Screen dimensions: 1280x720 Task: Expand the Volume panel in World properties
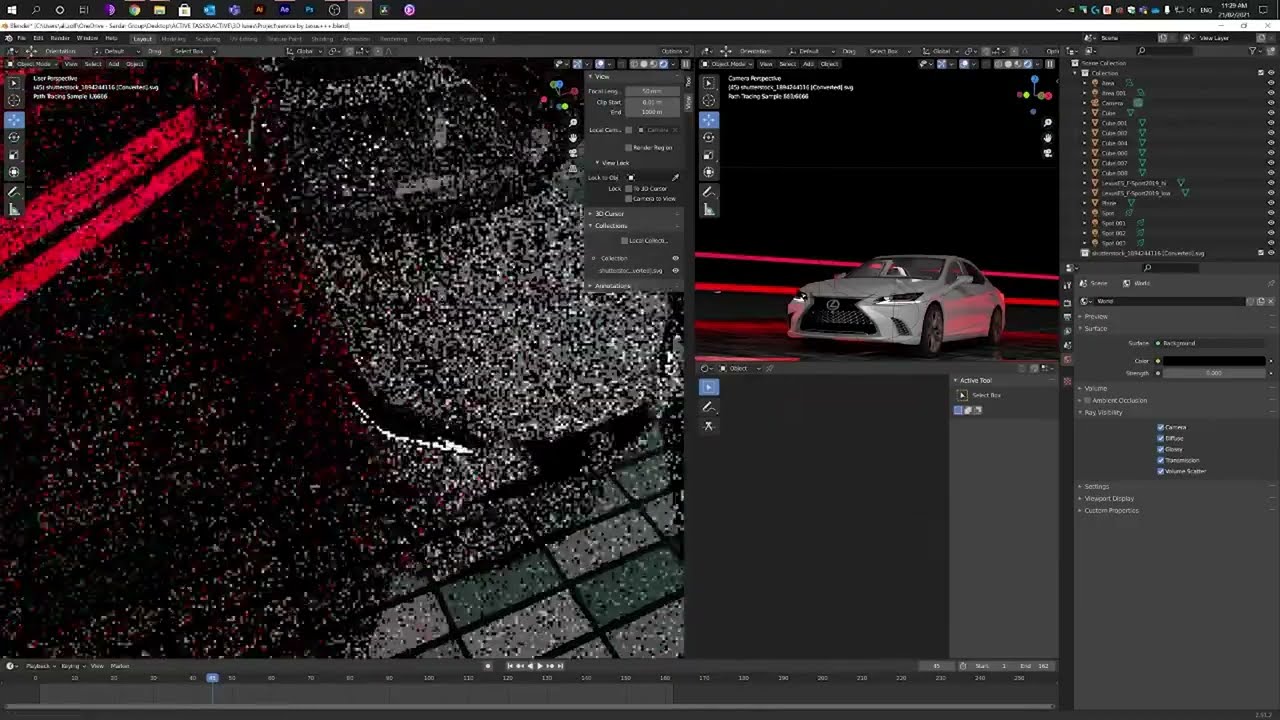1095,388
